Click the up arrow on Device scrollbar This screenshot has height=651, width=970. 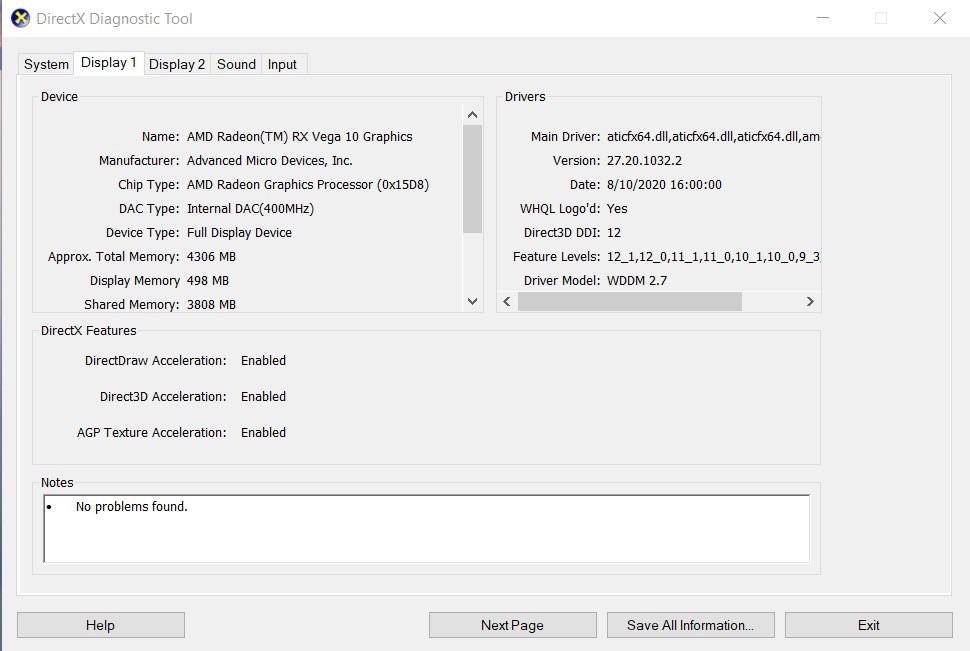tap(471, 113)
